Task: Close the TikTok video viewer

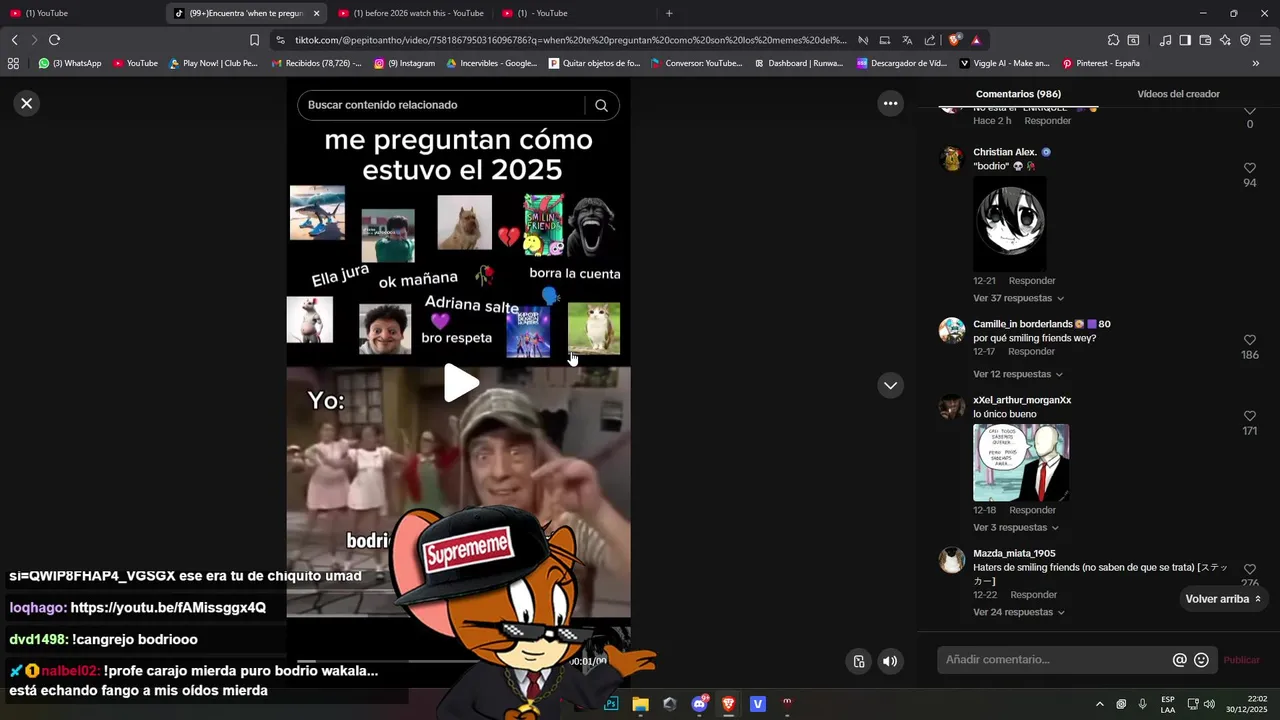Action: (27, 103)
